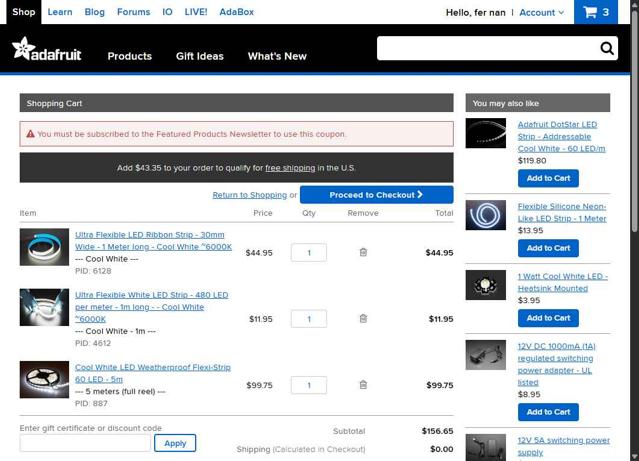Apply the discount code
Screen dimensions: 639x461
click(175, 443)
